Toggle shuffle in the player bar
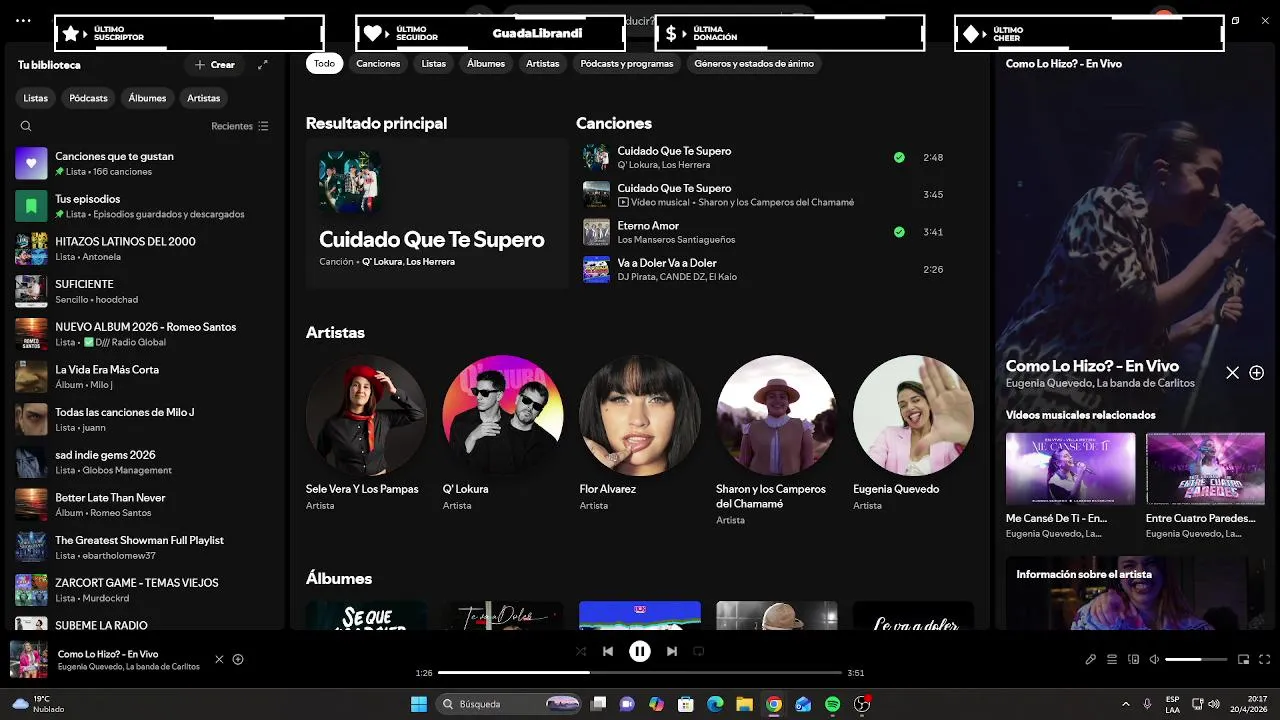 [581, 651]
